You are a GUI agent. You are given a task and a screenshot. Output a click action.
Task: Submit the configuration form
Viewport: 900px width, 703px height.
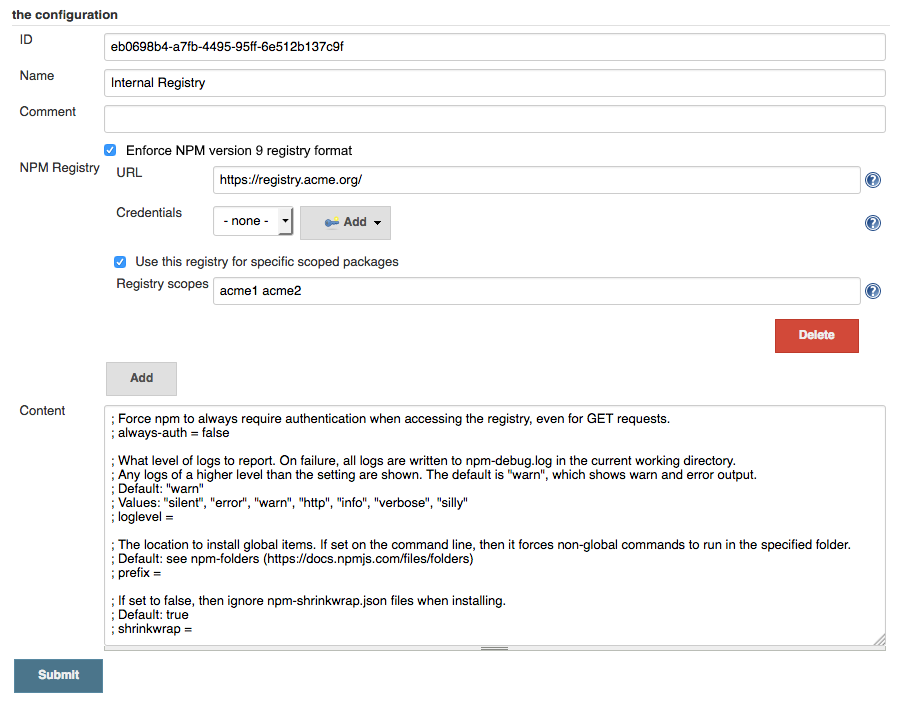(x=59, y=675)
